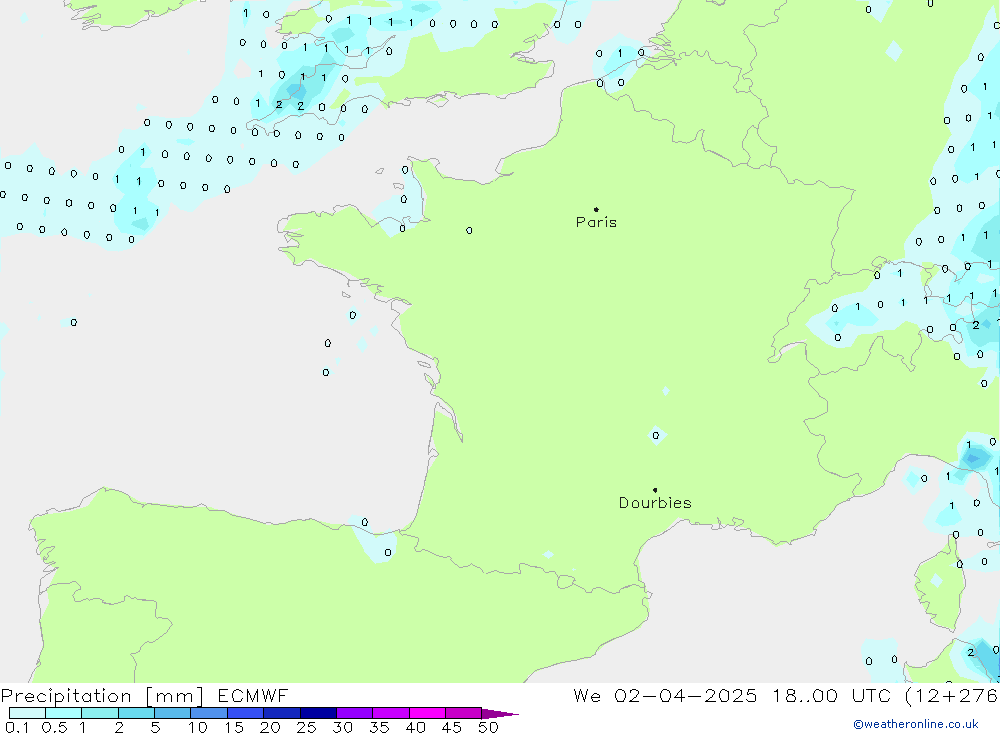The image size is (1000, 733).
Task: Click the legend label '30'
Action: pos(342,727)
